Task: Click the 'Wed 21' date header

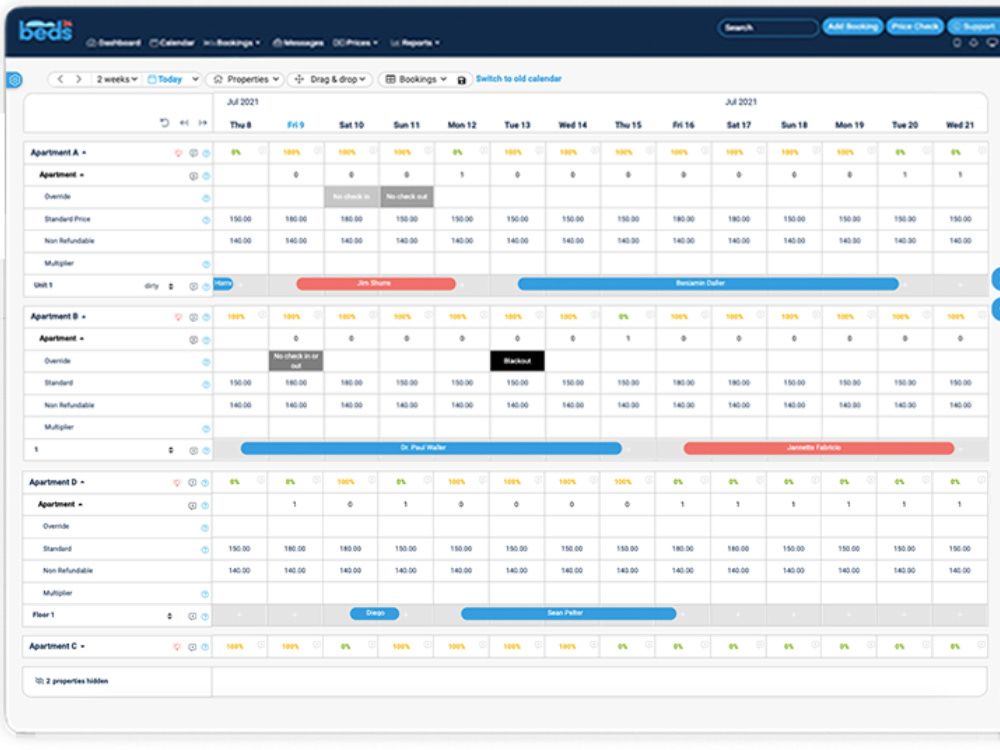Action: pos(960,125)
